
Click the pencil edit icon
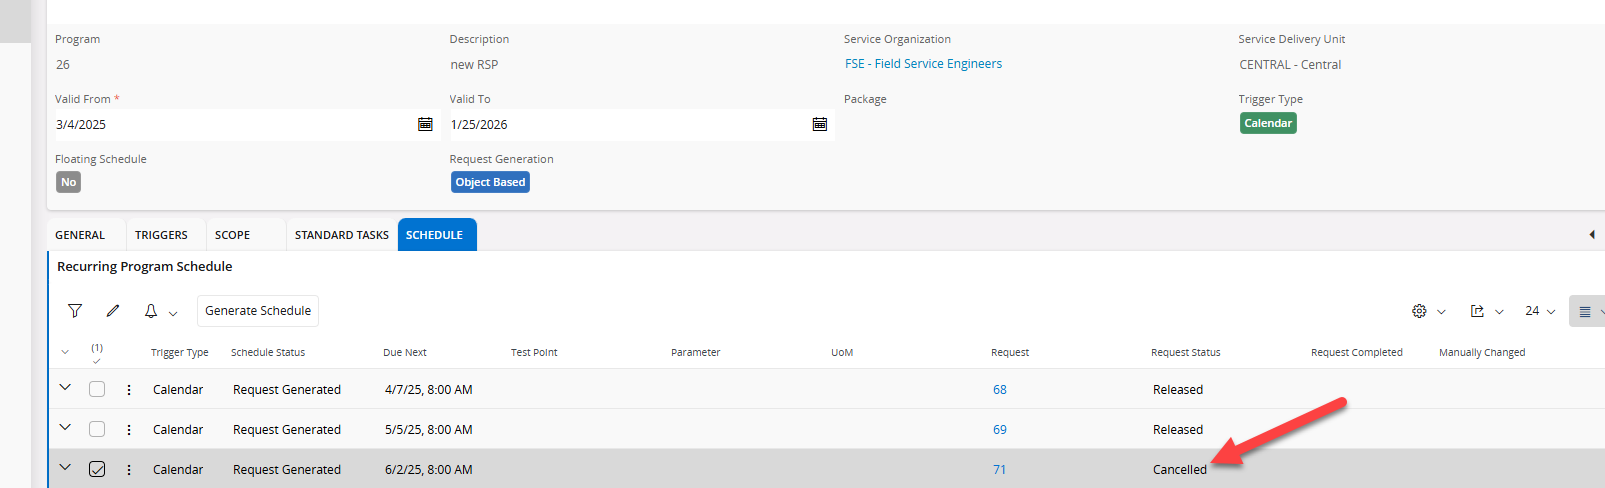point(113,311)
